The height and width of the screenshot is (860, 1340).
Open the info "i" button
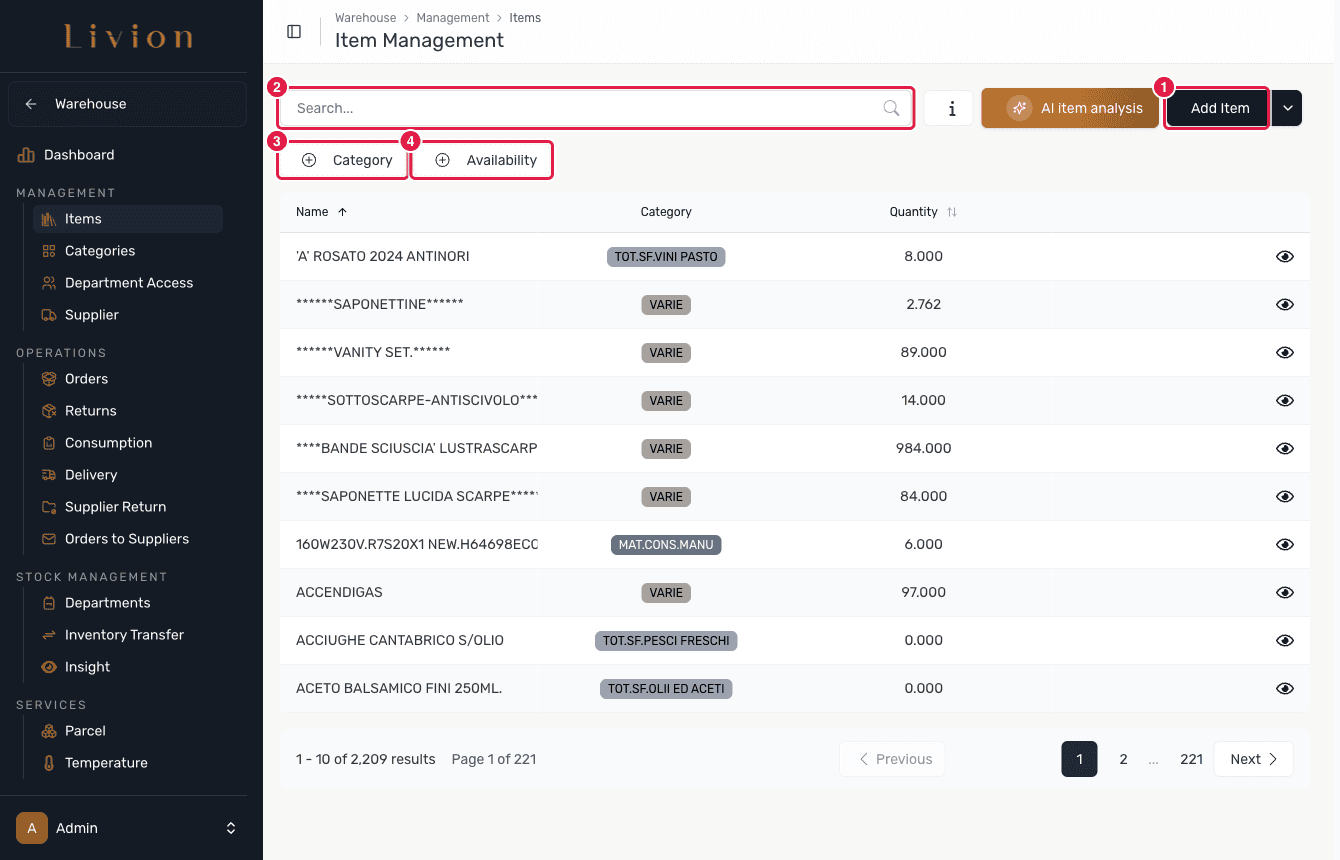(948, 108)
